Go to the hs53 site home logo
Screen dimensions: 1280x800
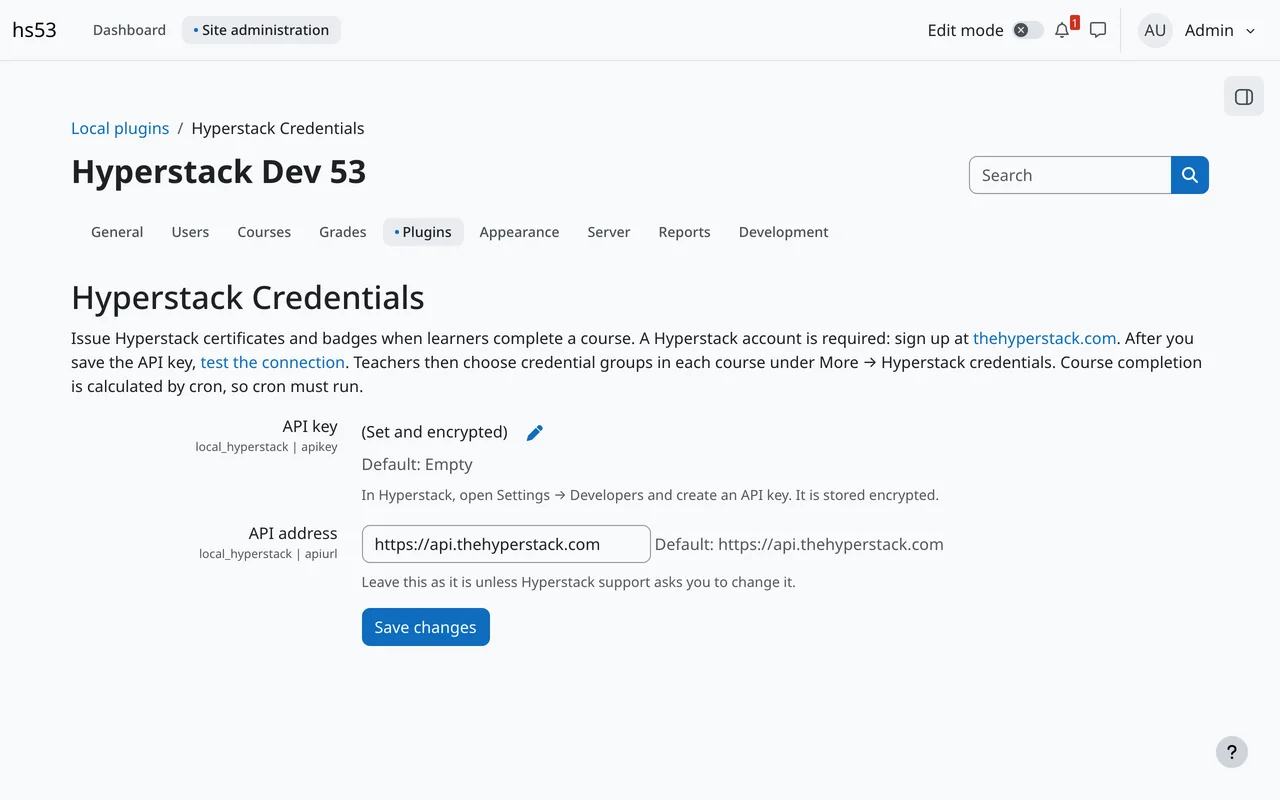click(34, 30)
